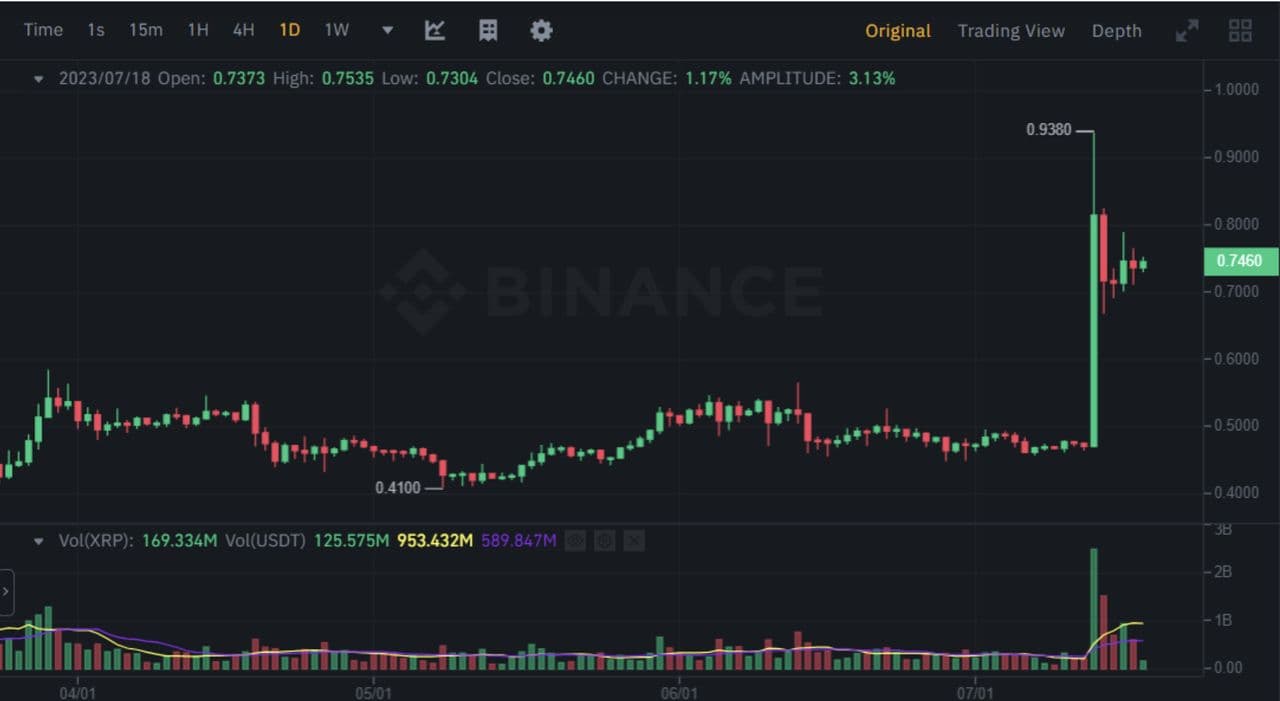Select the 1D candle interval
This screenshot has width=1280, height=701.
(x=289, y=30)
